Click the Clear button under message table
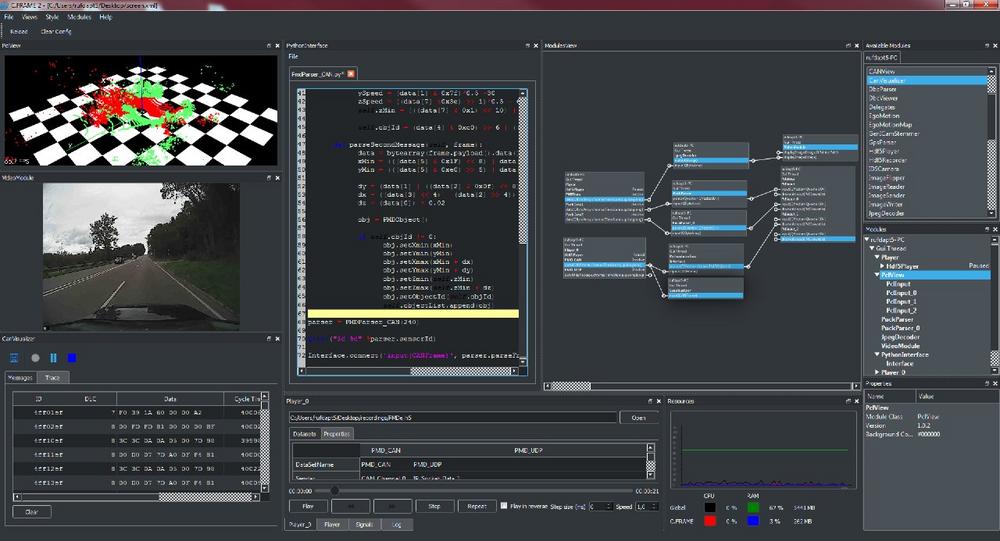 tap(31, 511)
